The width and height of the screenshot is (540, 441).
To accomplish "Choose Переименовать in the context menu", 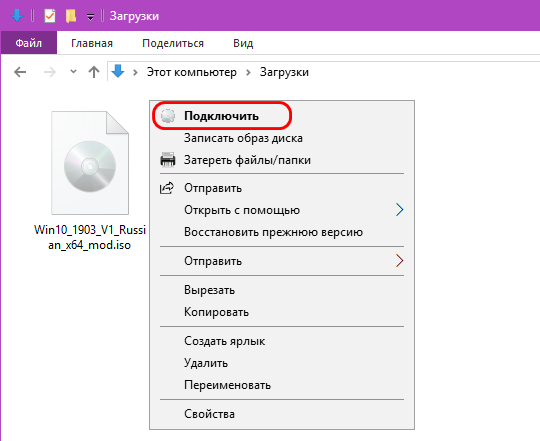I will [x=282, y=385].
